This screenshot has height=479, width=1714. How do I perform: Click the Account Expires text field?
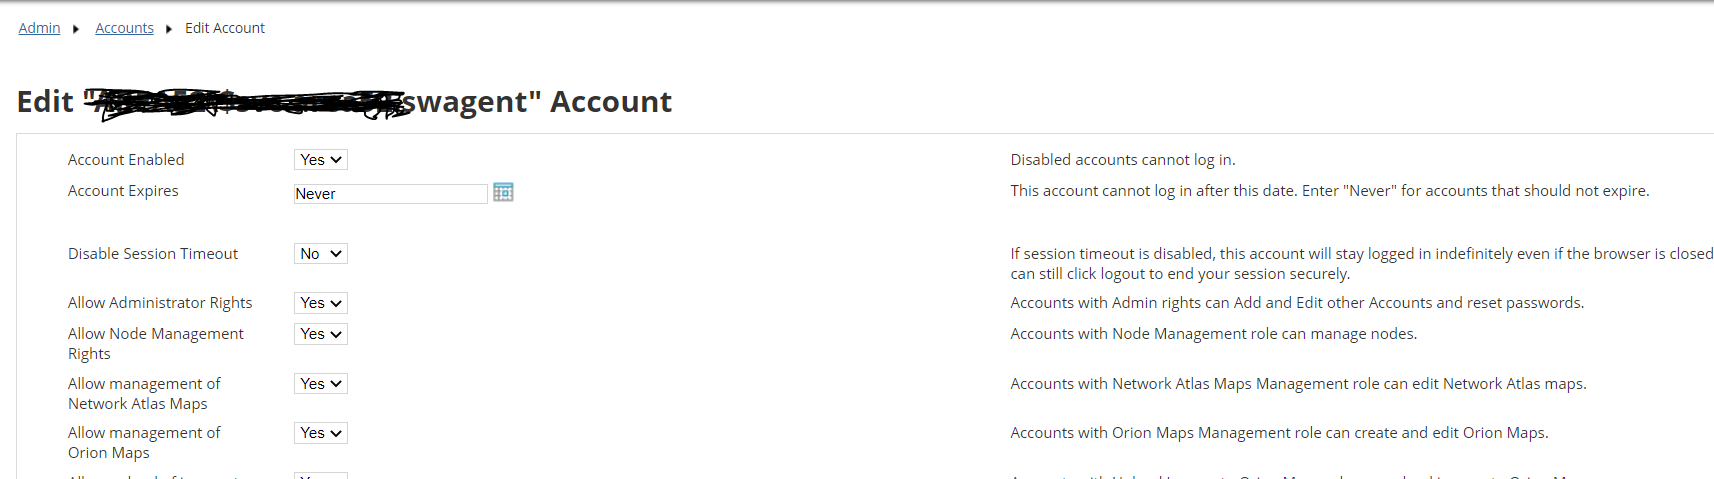pos(390,194)
